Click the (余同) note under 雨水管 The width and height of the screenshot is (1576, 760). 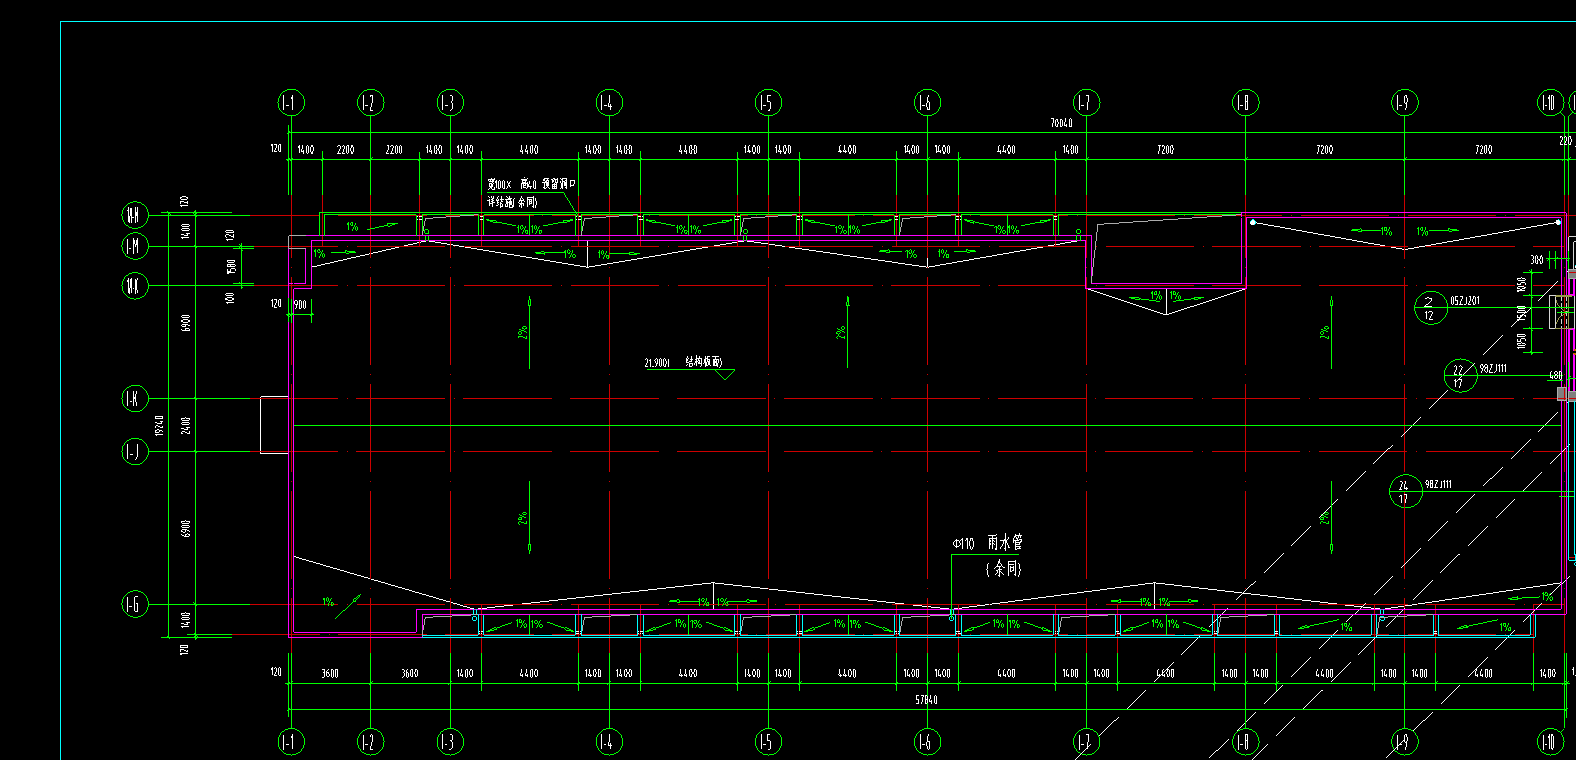[x=1004, y=568]
